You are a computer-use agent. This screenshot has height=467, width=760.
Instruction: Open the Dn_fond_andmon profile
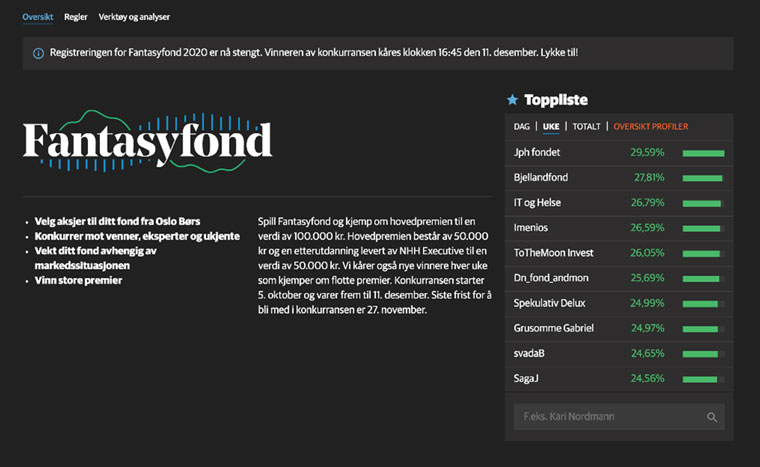(x=551, y=278)
